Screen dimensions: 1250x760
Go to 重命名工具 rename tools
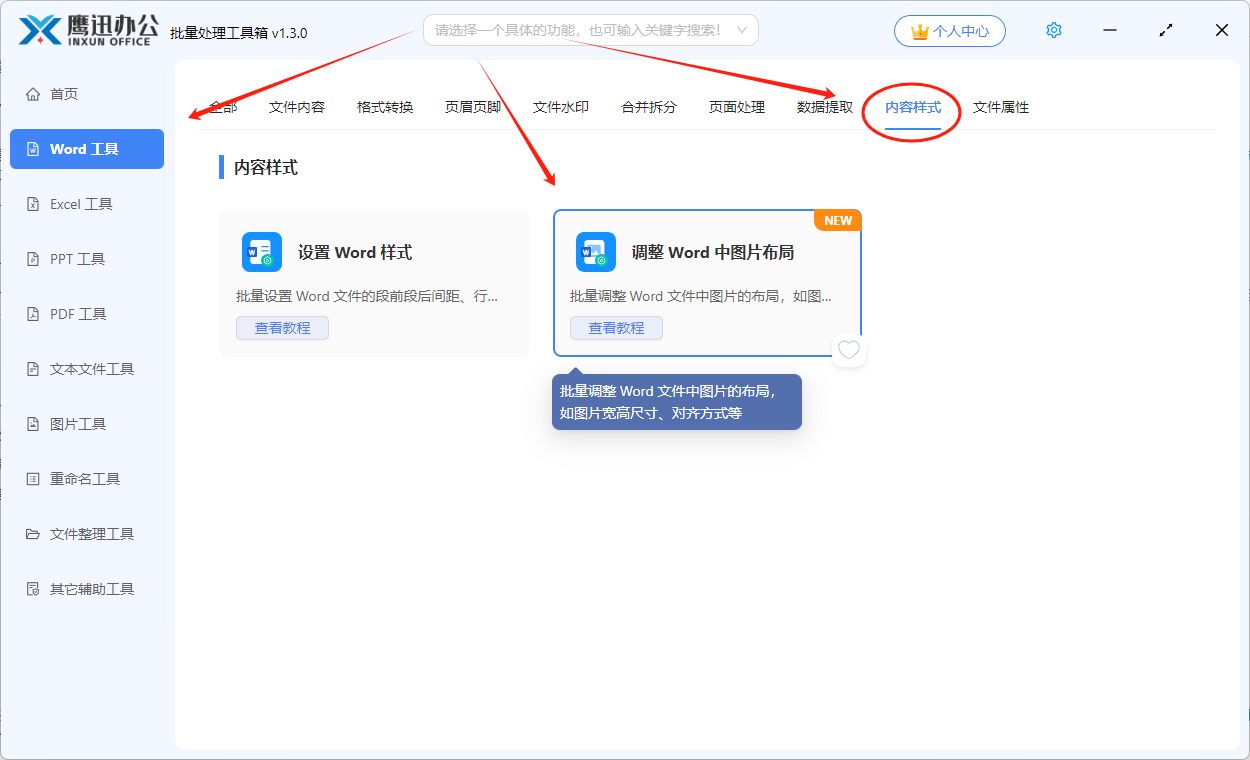coord(82,478)
